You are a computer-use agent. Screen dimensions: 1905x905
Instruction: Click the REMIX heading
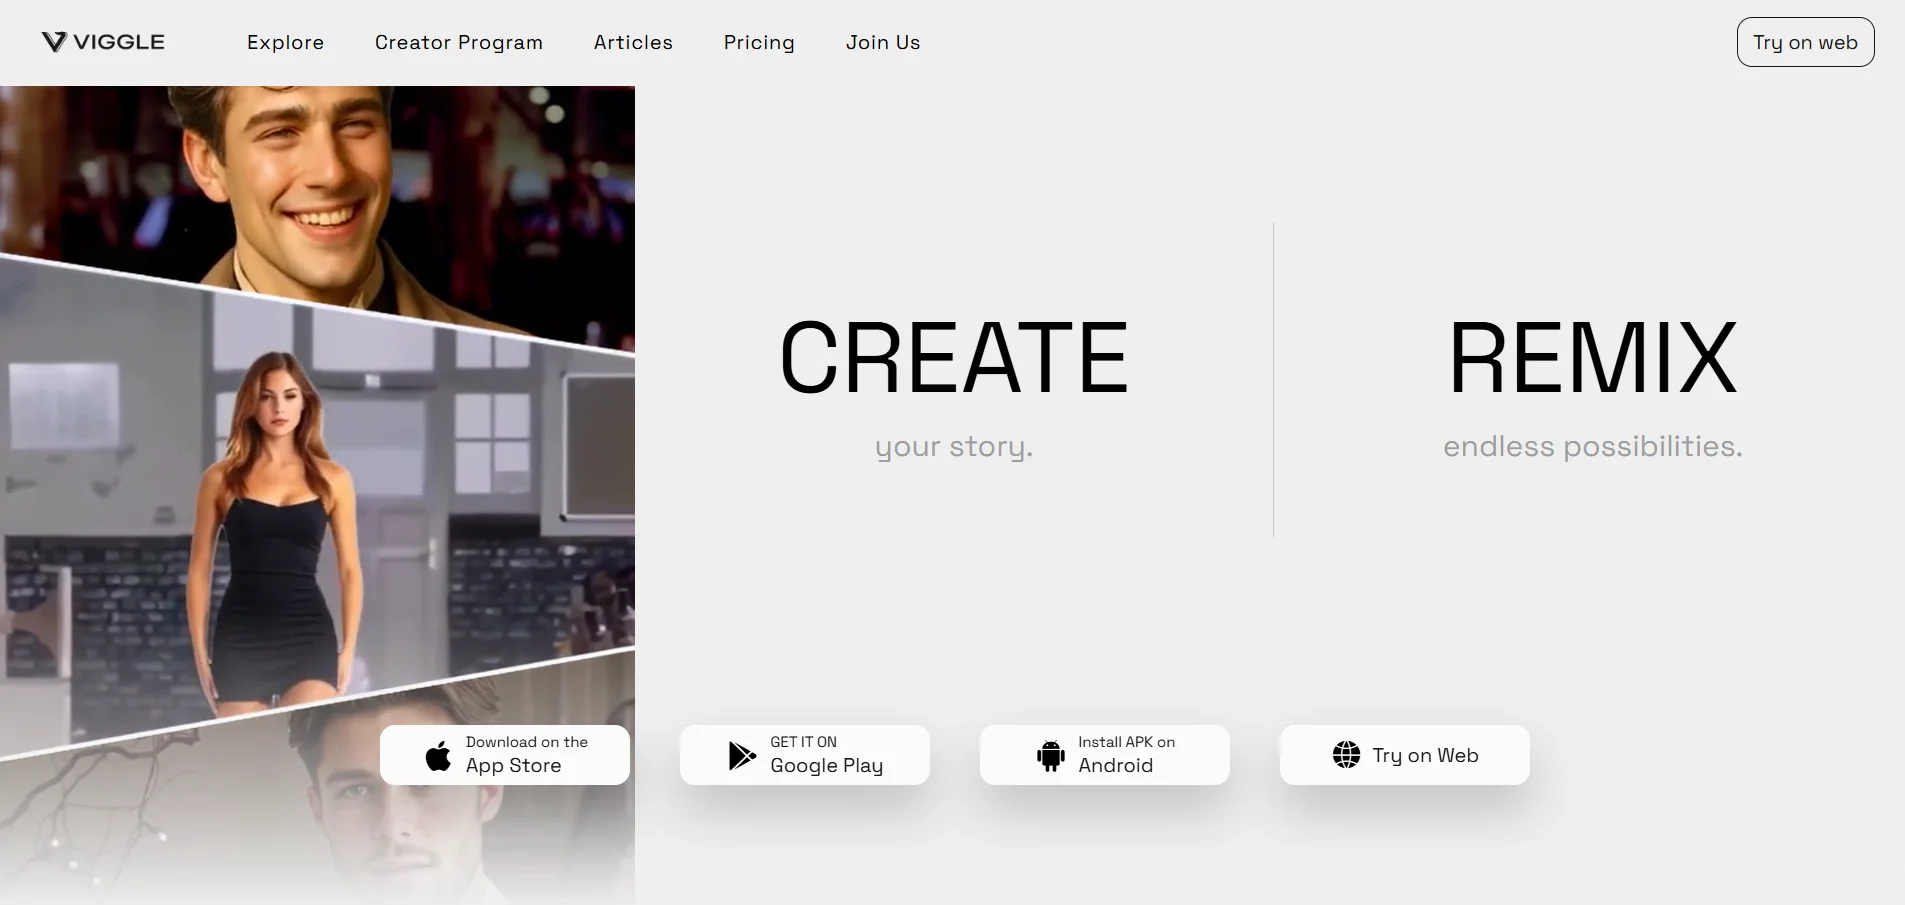pyautogui.click(x=1592, y=358)
